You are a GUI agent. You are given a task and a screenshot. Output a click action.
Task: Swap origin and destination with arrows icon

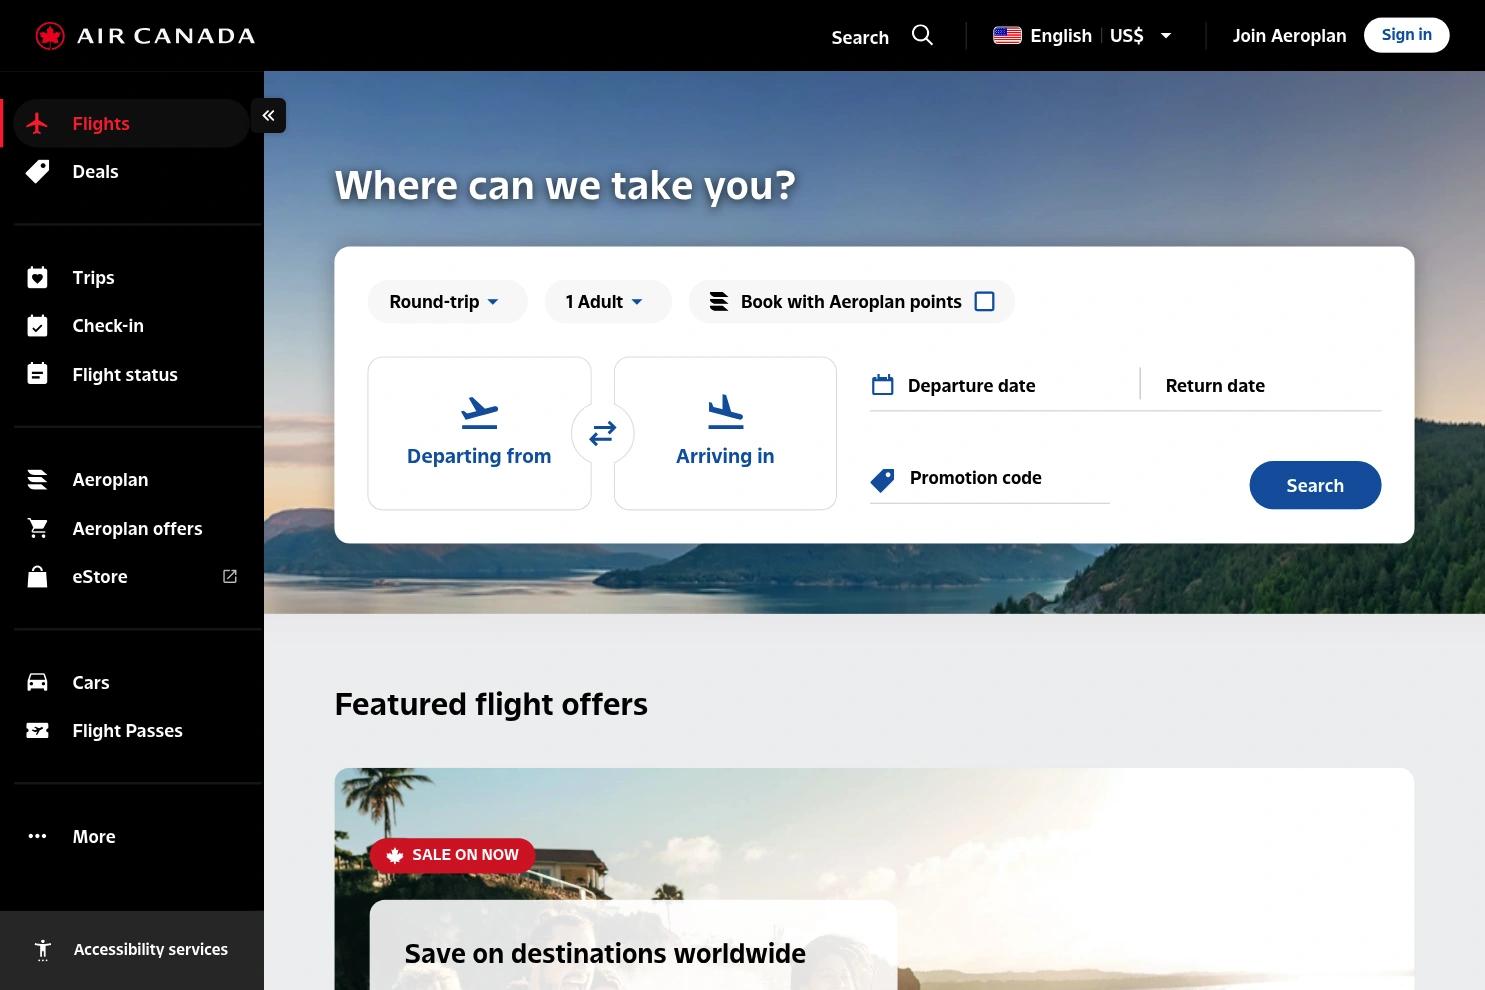click(x=602, y=433)
